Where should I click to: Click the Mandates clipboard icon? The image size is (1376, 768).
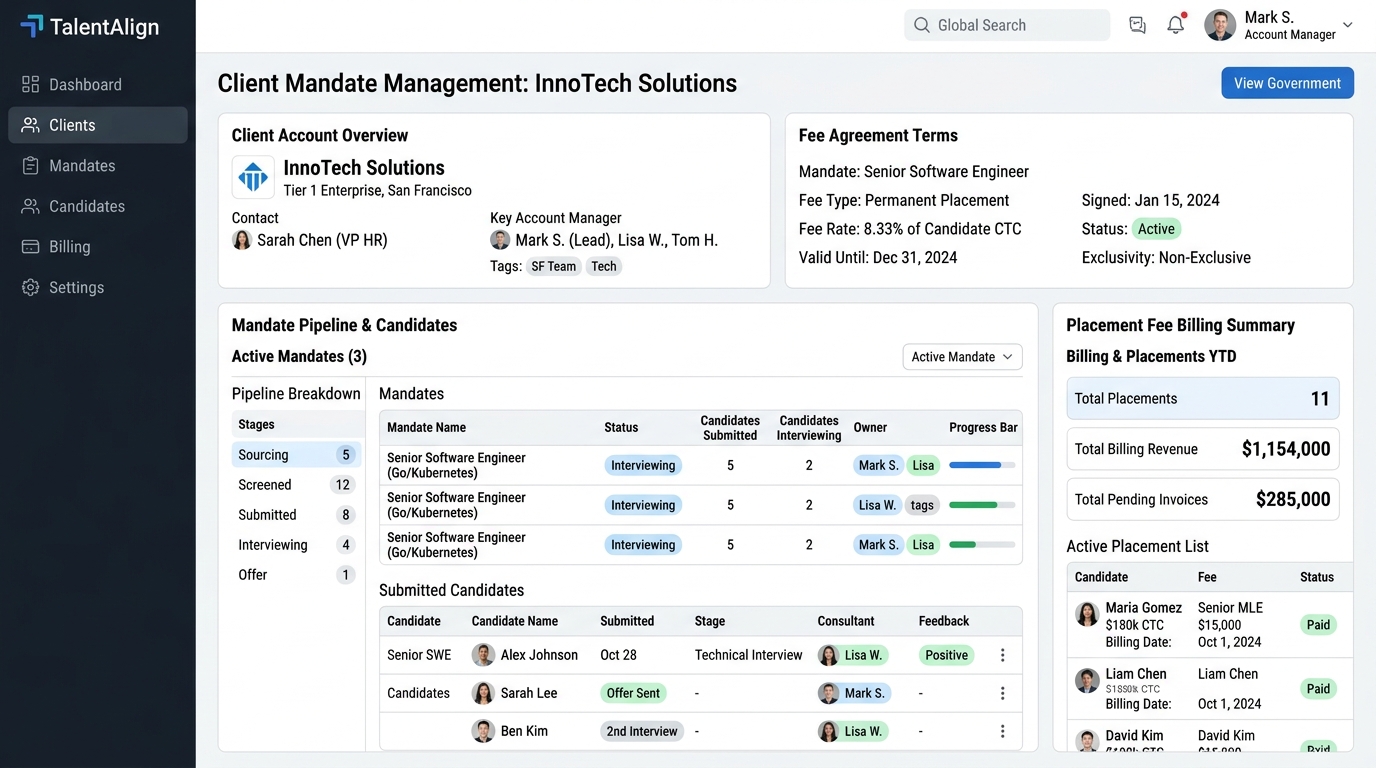point(31,166)
